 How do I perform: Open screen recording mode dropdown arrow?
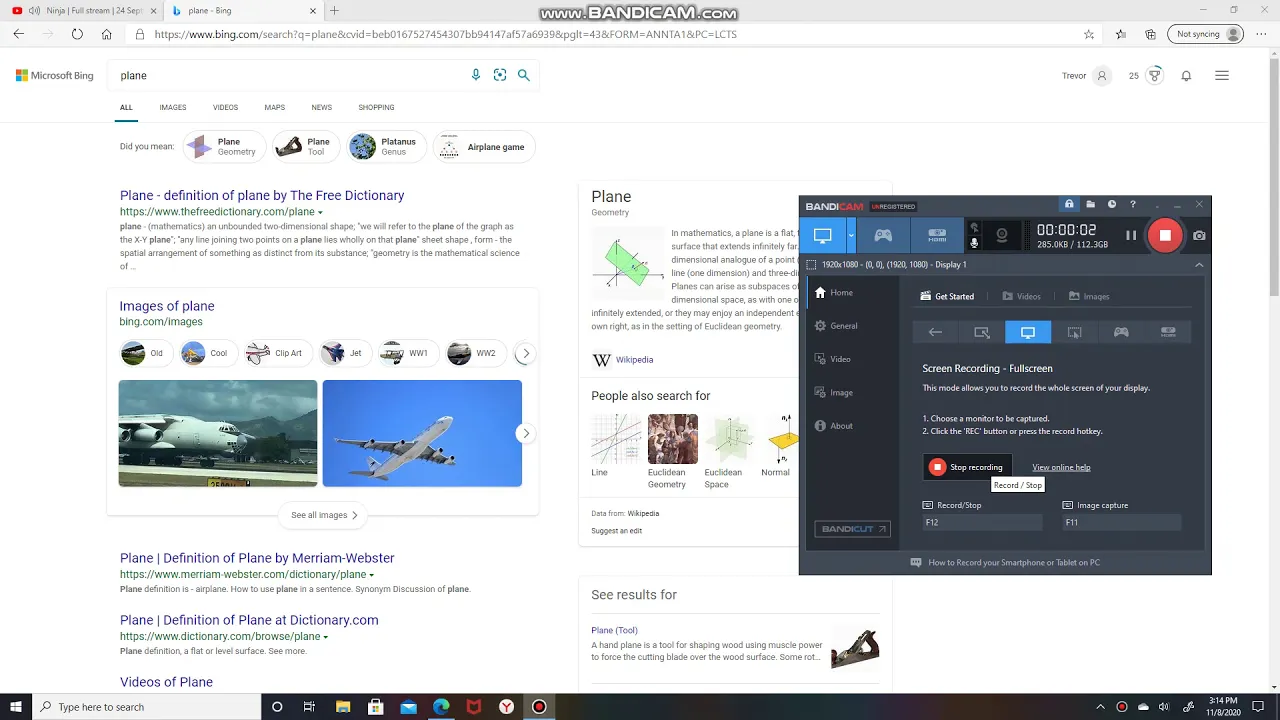click(851, 236)
